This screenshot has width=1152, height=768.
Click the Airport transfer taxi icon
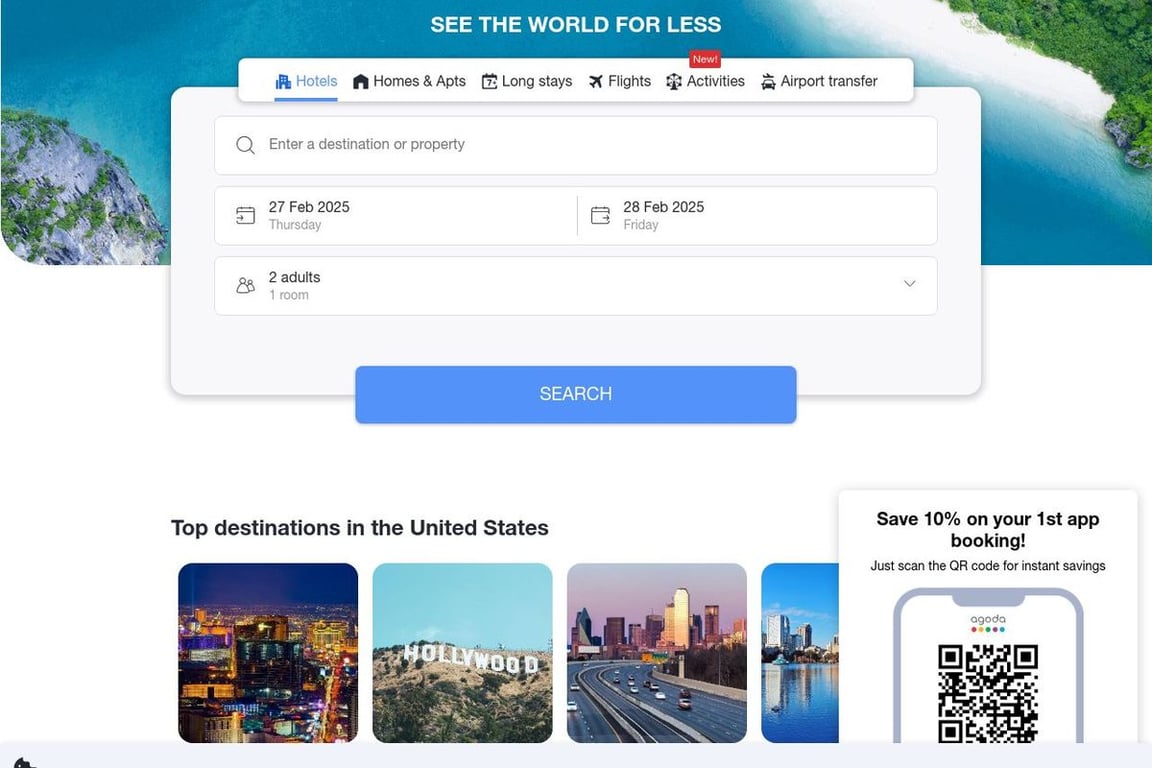(x=768, y=82)
